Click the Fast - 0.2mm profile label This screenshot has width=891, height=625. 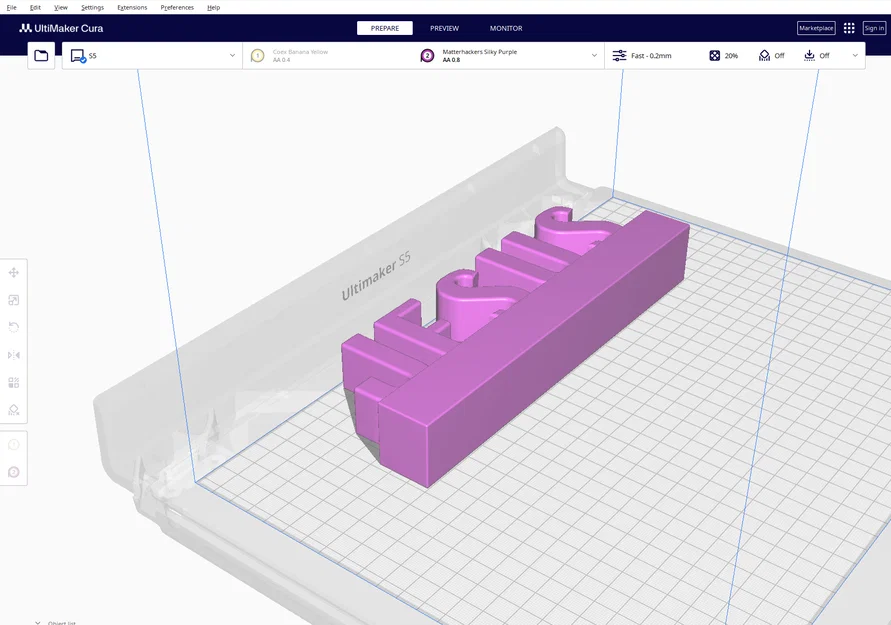point(651,56)
